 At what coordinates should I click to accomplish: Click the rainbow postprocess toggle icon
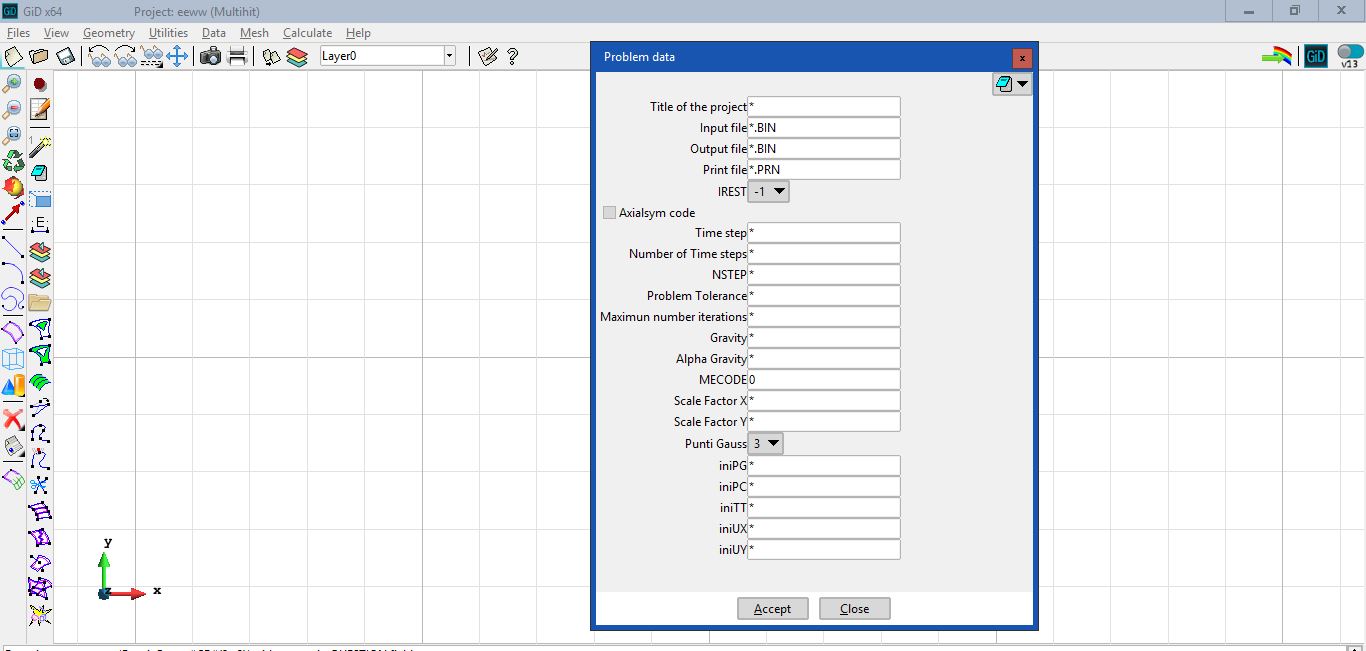coord(1276,57)
